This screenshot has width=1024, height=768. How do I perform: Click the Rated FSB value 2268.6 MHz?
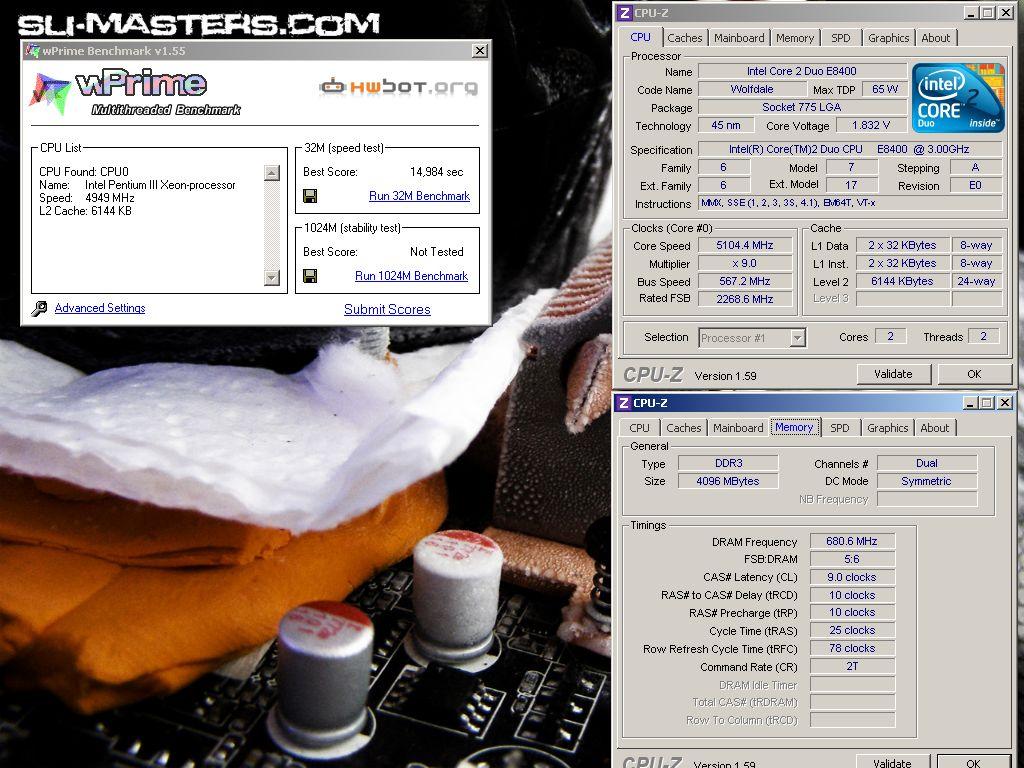coord(744,299)
